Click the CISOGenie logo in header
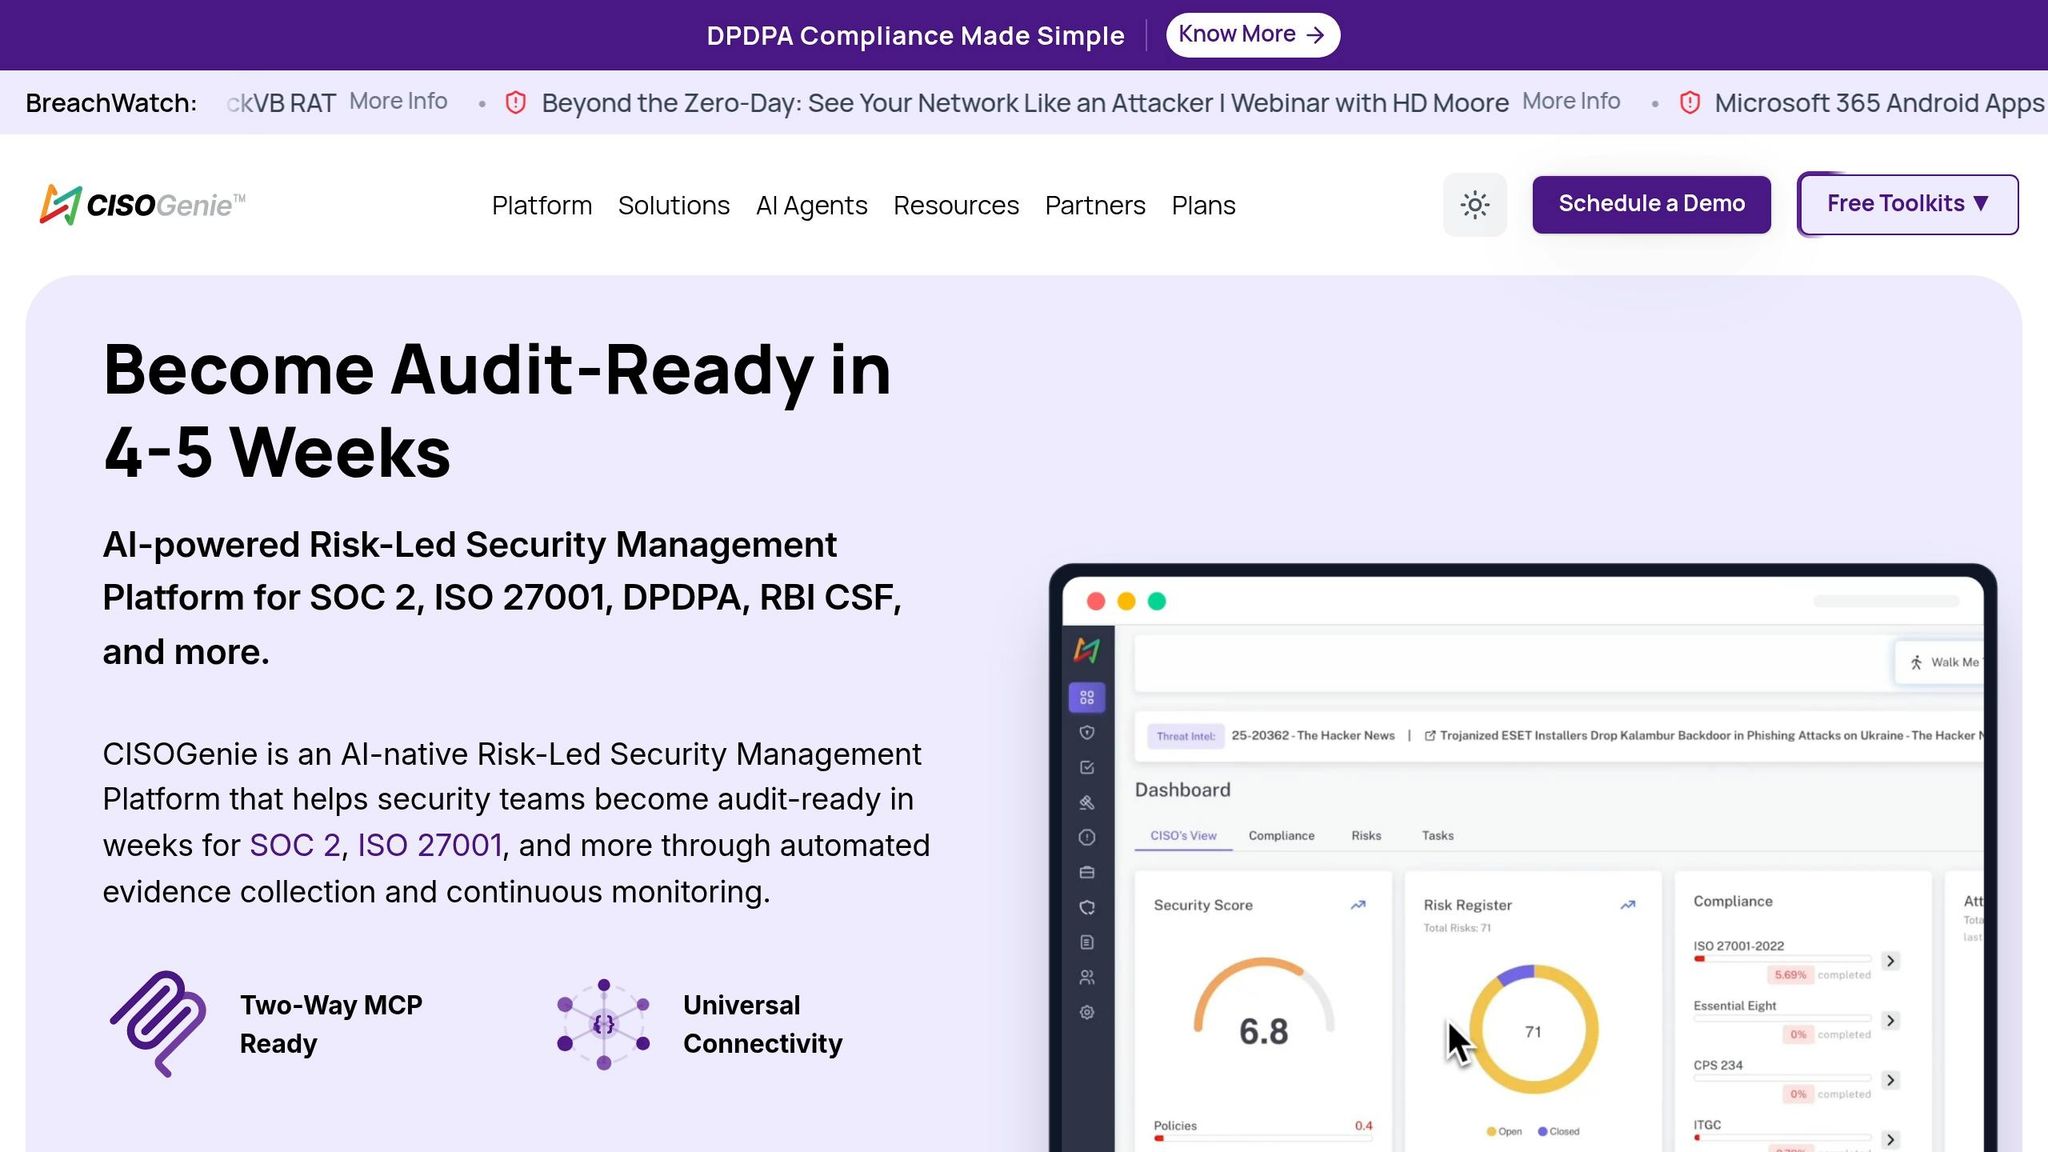 pos(142,205)
